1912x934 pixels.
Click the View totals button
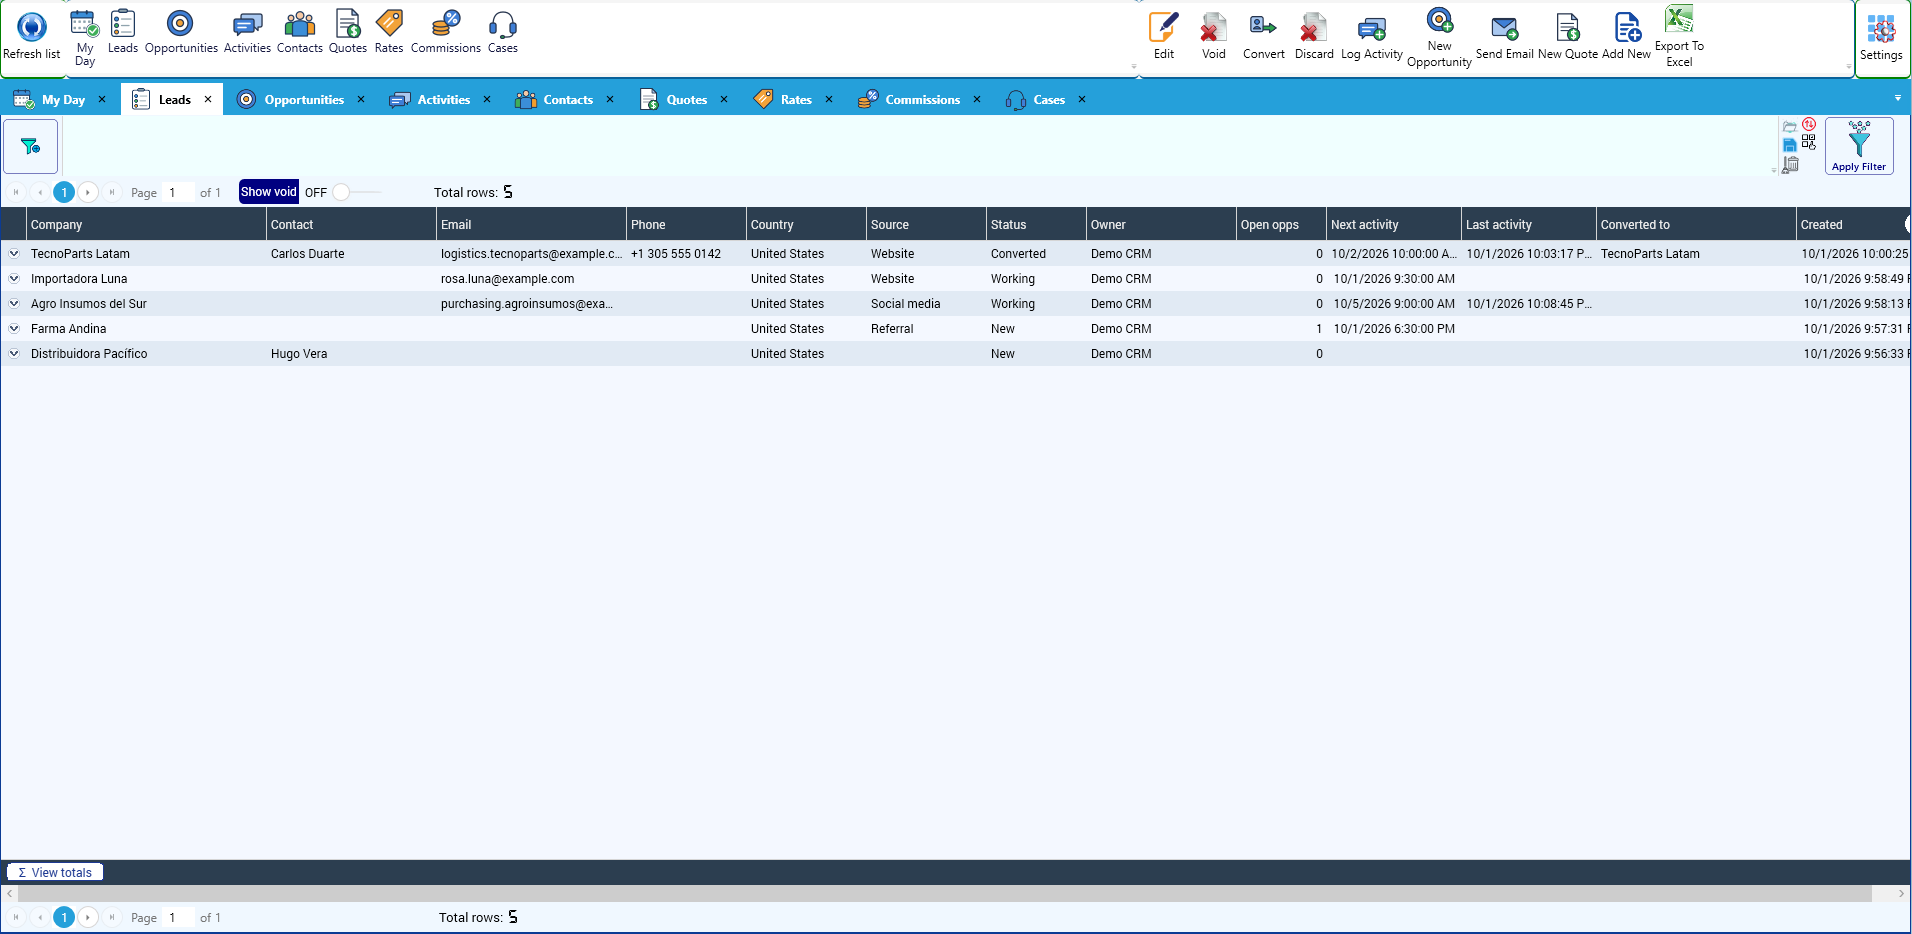coord(55,872)
